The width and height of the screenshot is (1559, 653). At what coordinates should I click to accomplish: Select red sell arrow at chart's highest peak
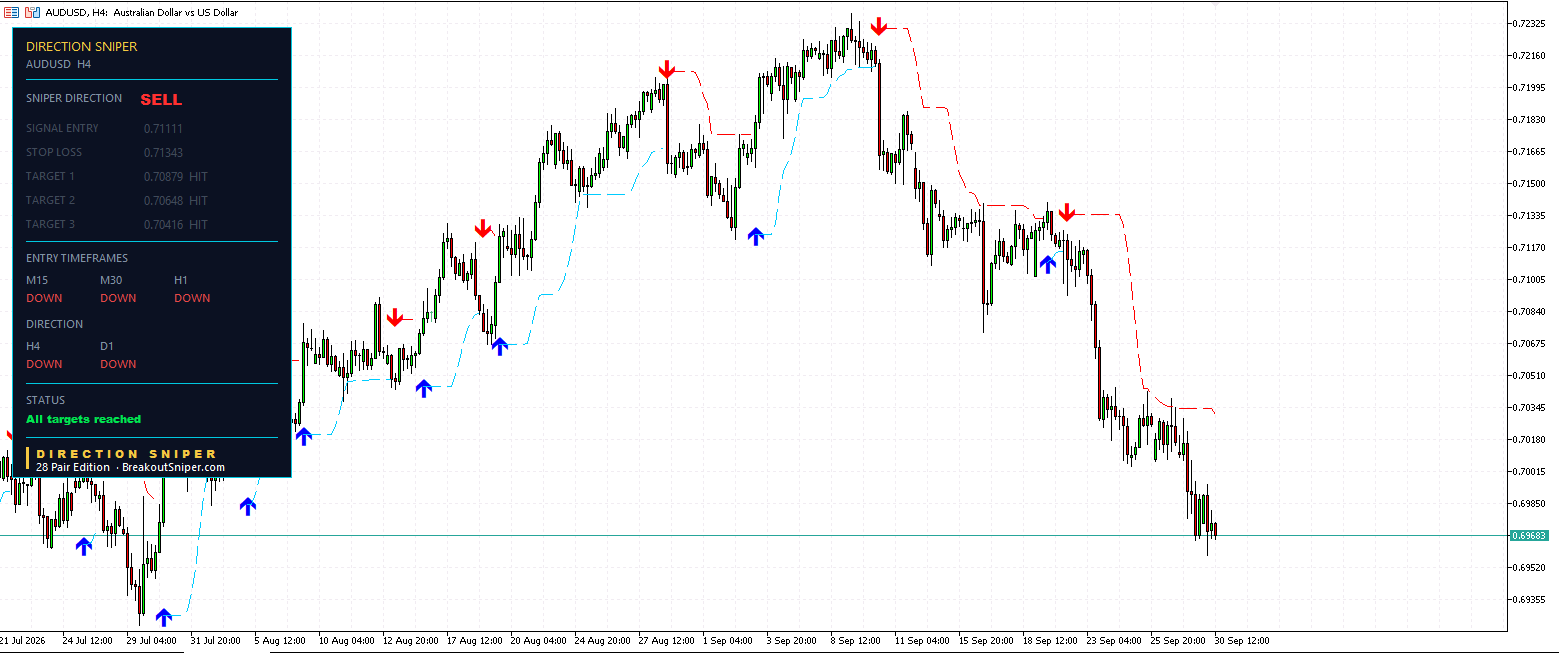tap(878, 26)
